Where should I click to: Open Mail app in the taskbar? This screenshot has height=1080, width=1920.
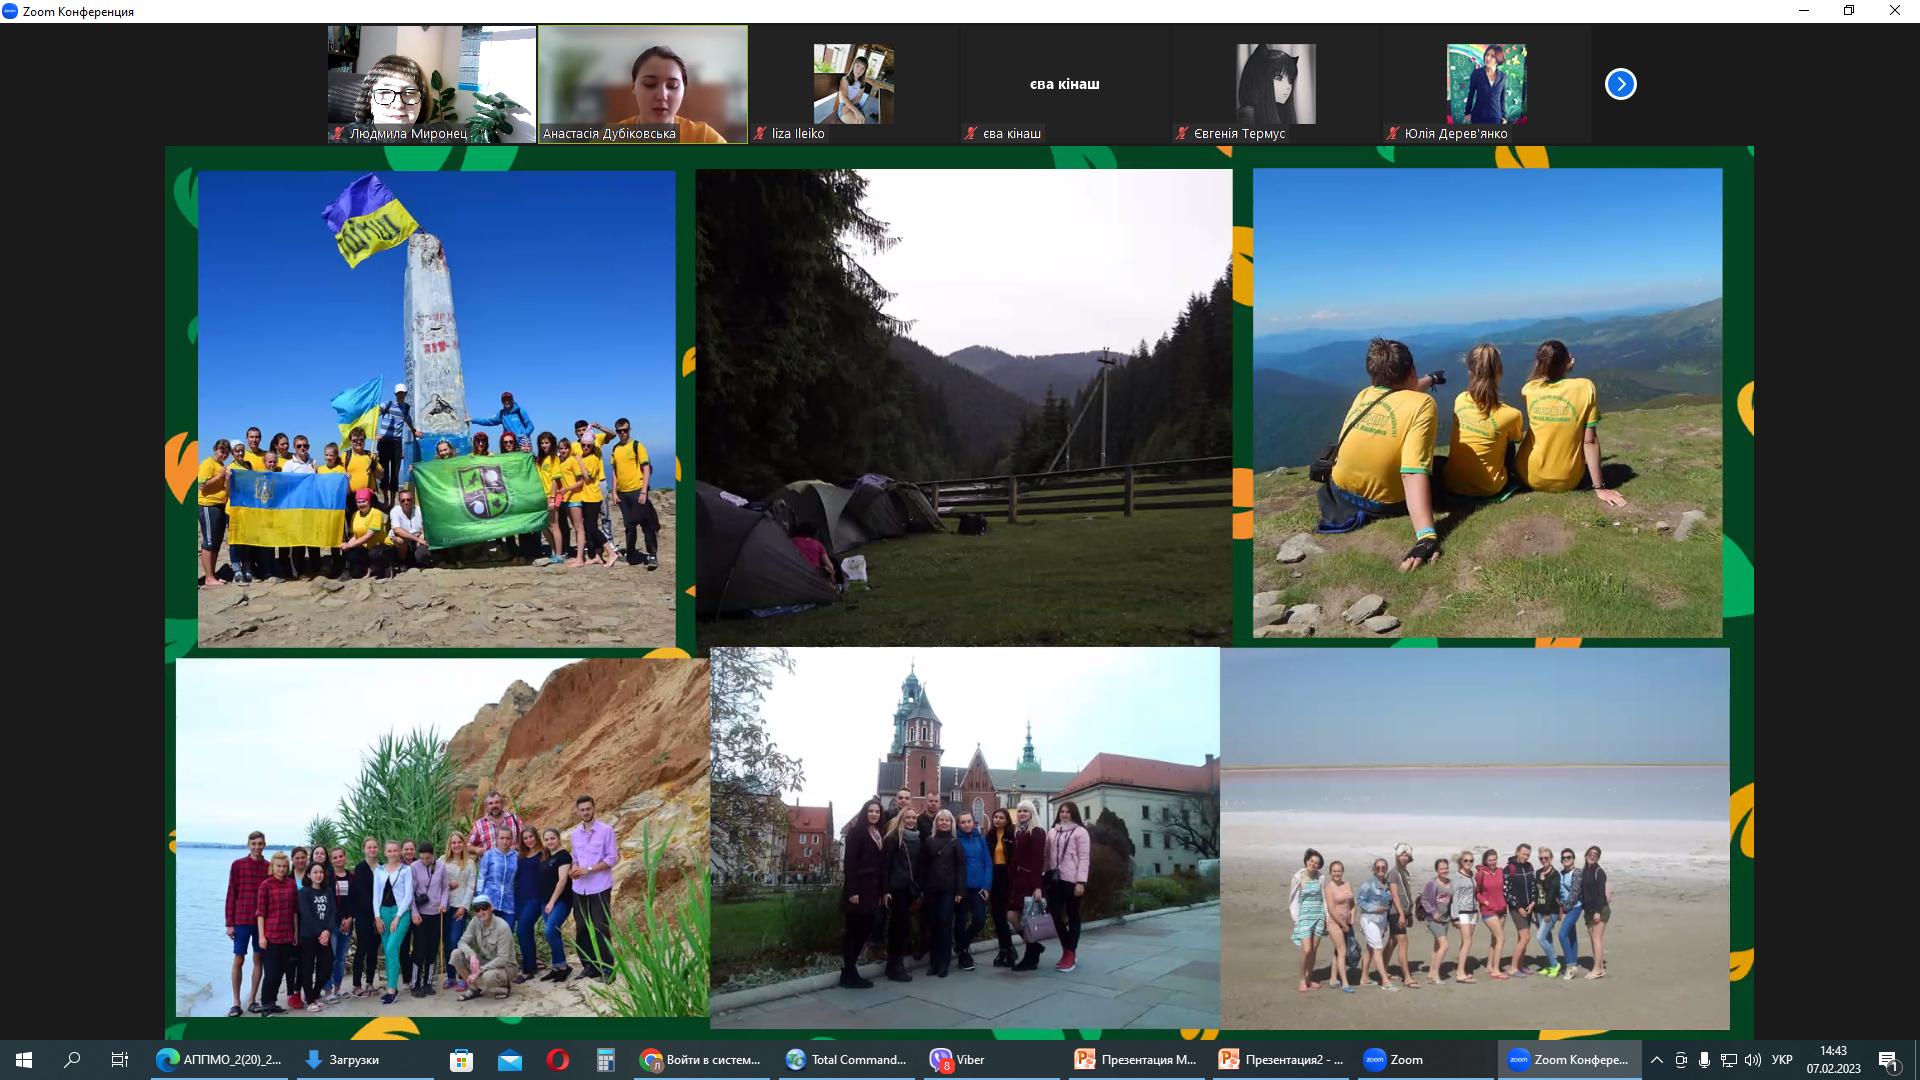(x=509, y=1060)
